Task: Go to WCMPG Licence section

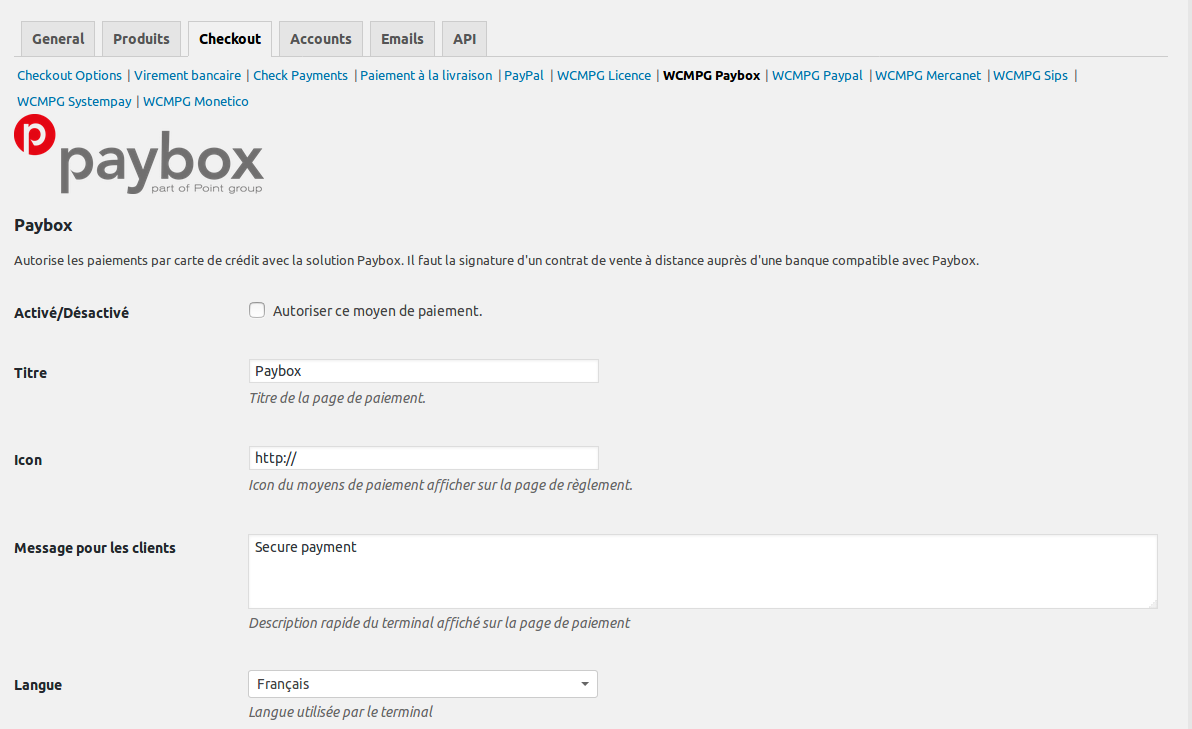Action: click(x=604, y=75)
